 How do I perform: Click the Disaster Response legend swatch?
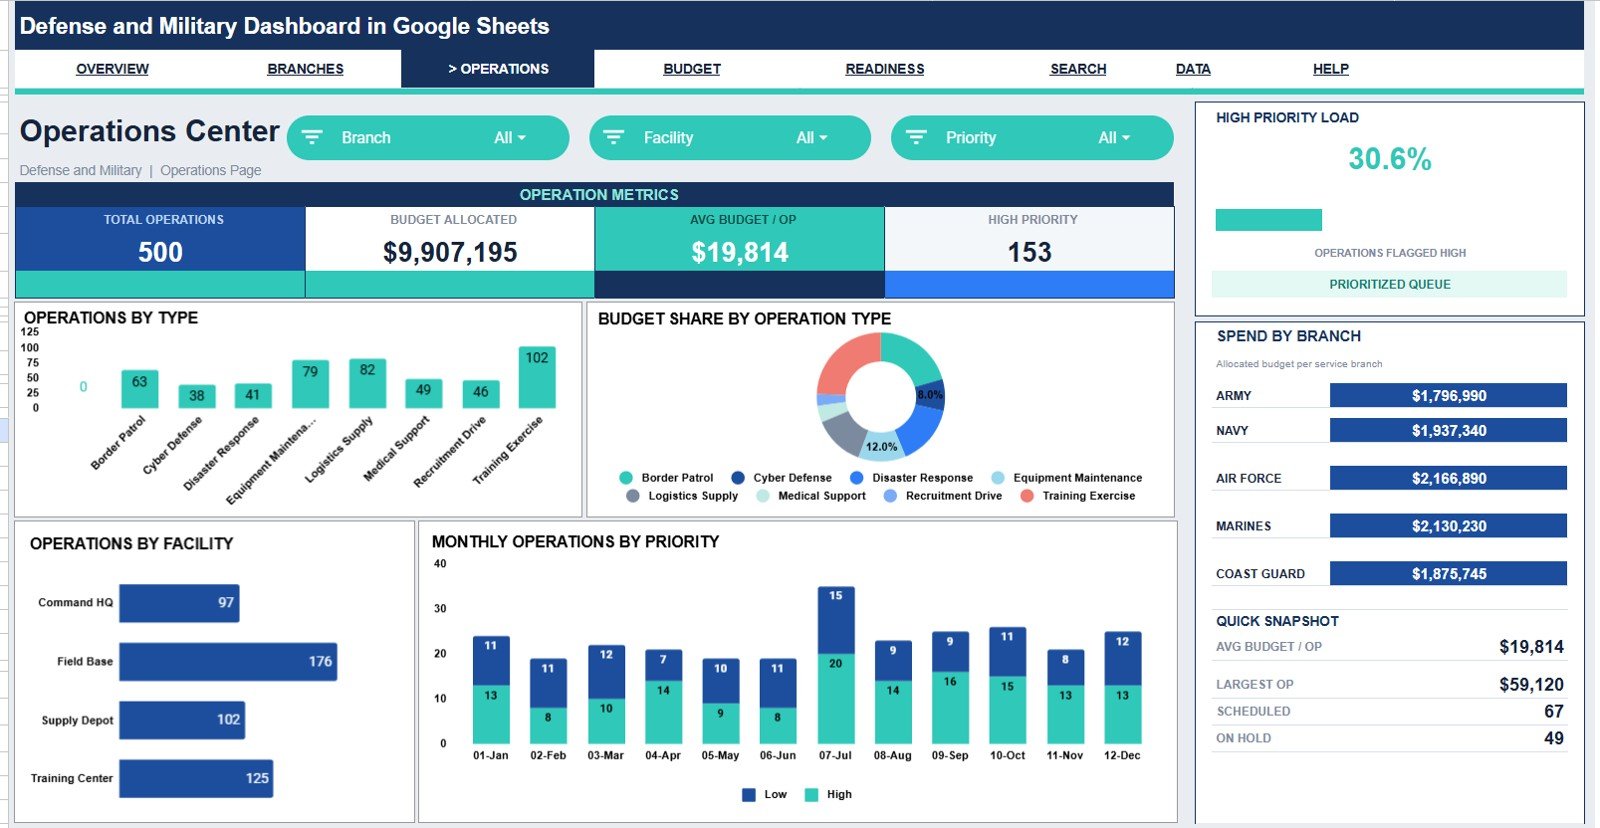[x=857, y=478]
